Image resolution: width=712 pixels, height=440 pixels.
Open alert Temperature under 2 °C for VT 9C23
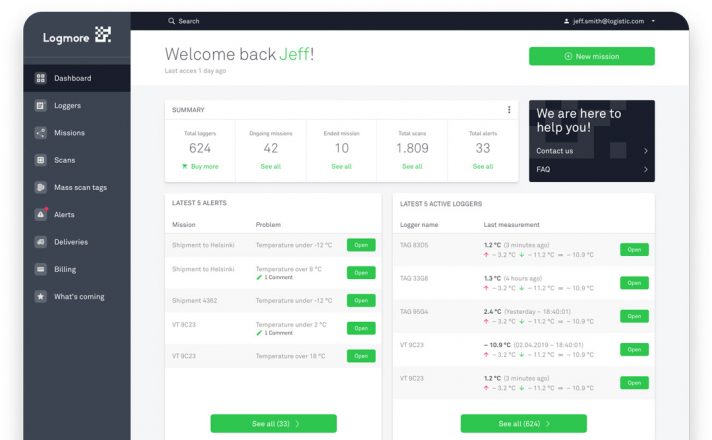(361, 328)
